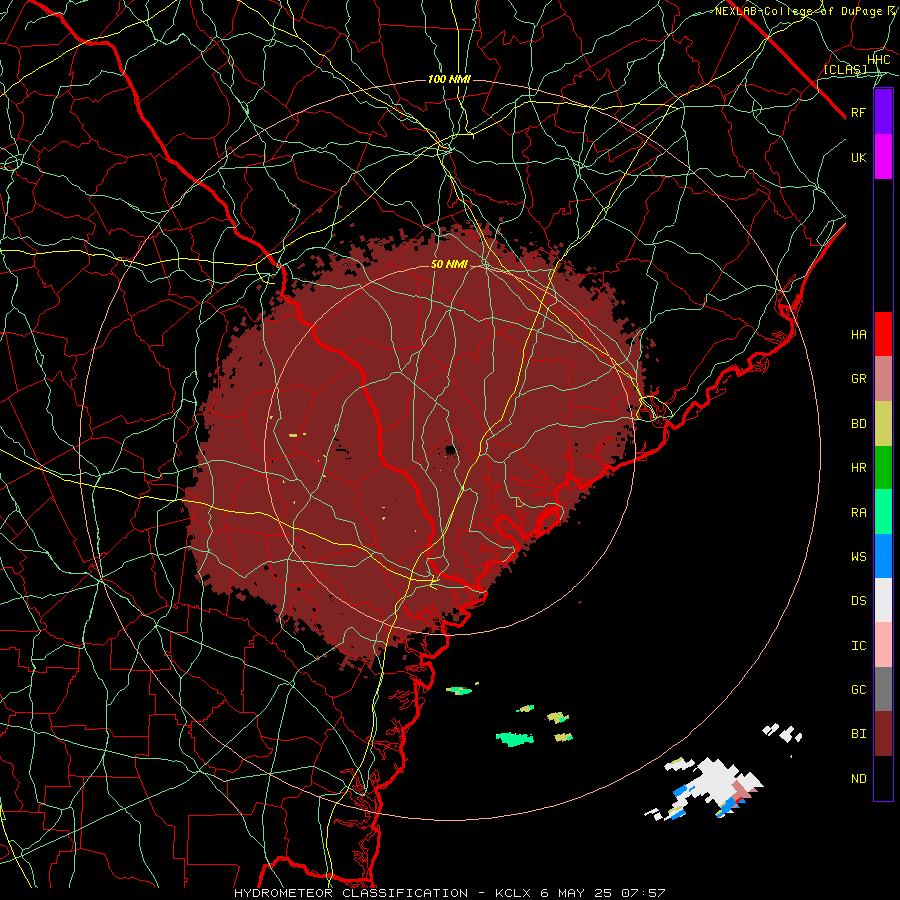Click the magenta UK legend color block
Viewport: 900px width, 900px height.
click(x=883, y=157)
